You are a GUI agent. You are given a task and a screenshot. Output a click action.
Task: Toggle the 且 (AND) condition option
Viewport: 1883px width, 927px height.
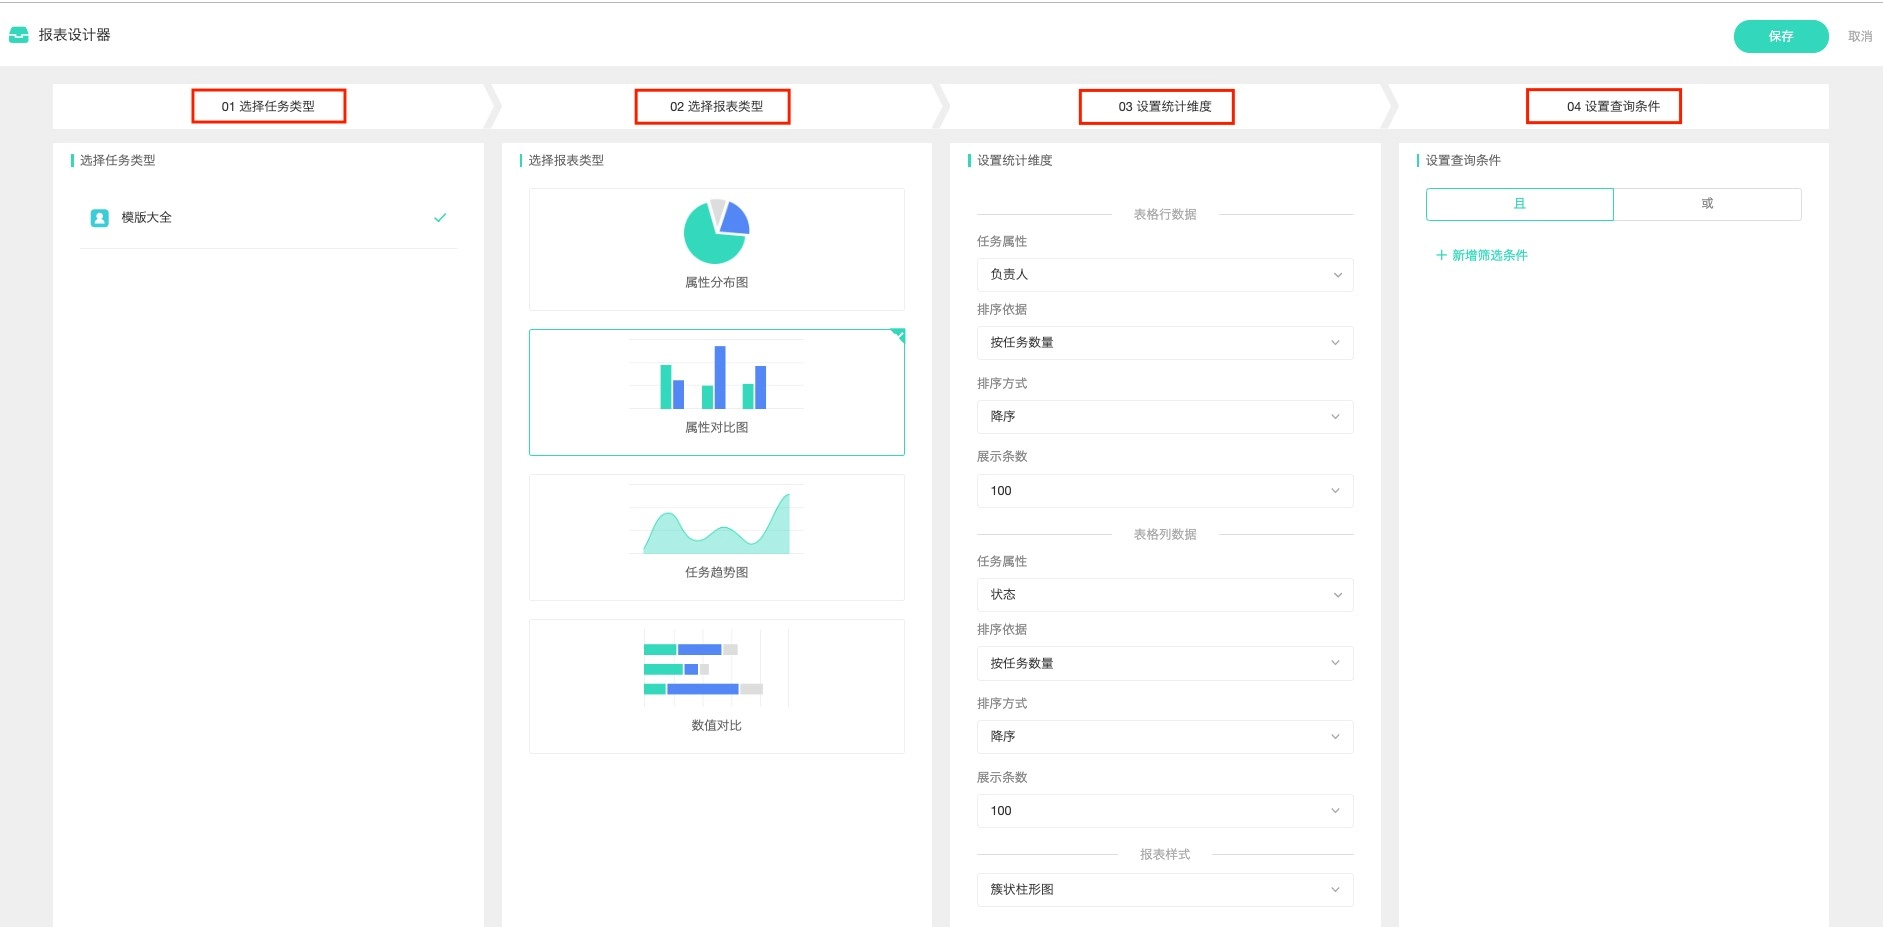(1519, 204)
